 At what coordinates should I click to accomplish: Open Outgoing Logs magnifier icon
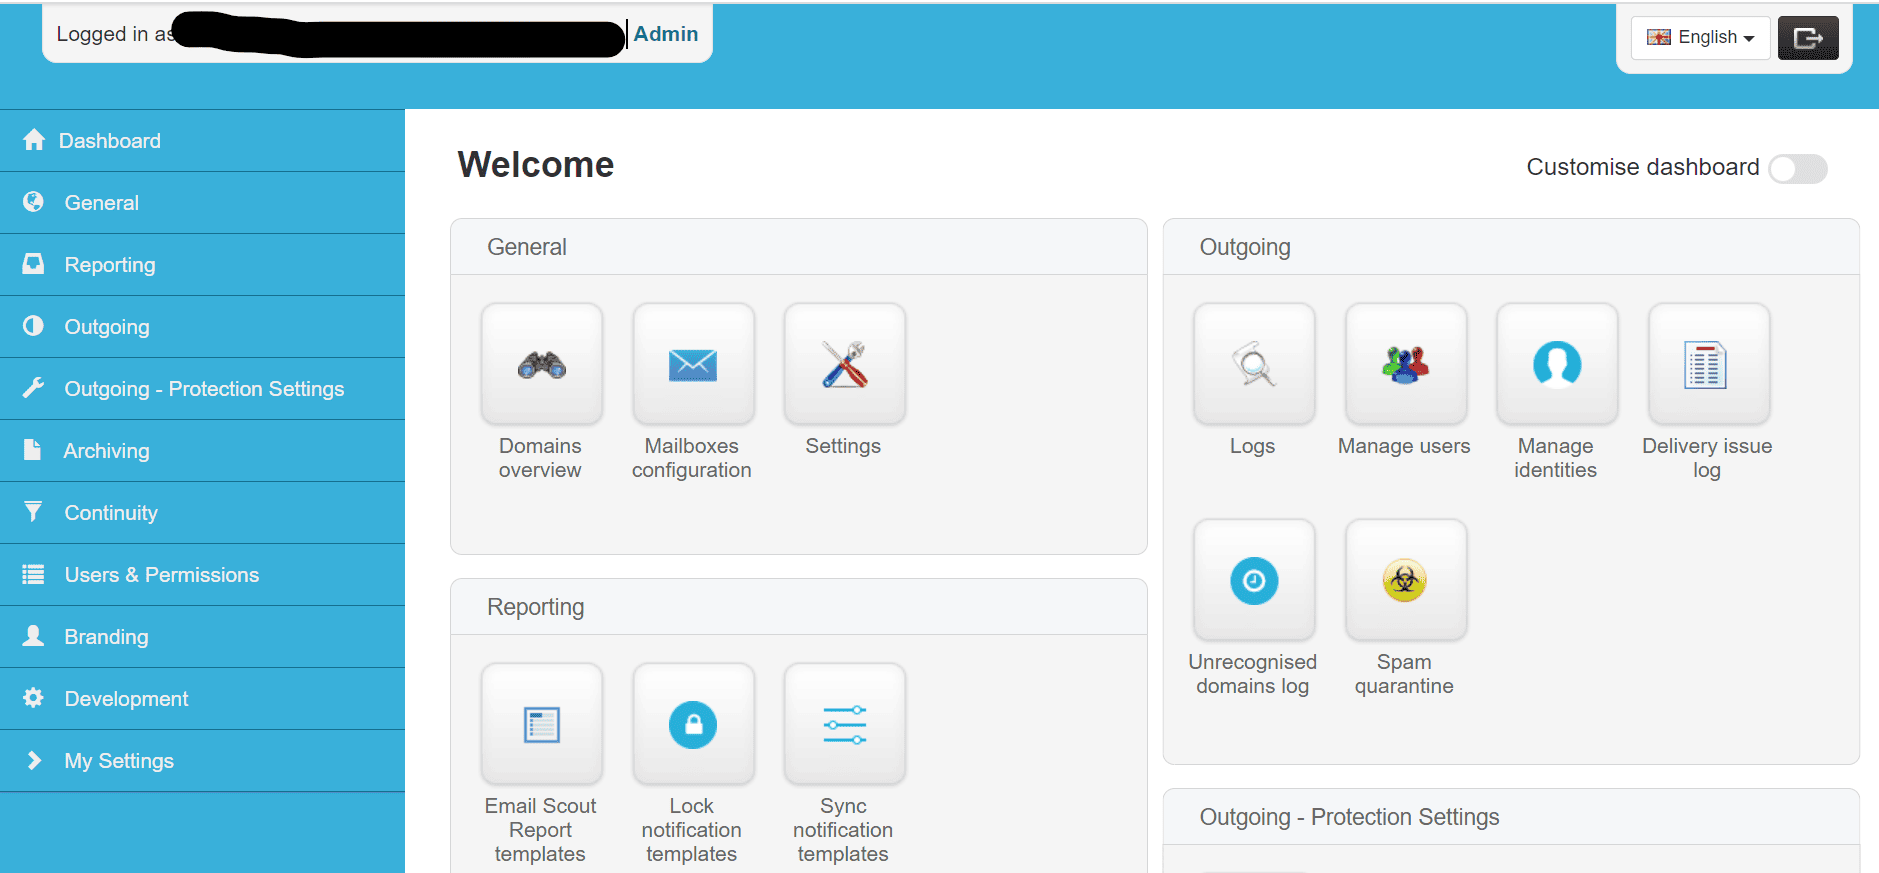click(x=1254, y=365)
